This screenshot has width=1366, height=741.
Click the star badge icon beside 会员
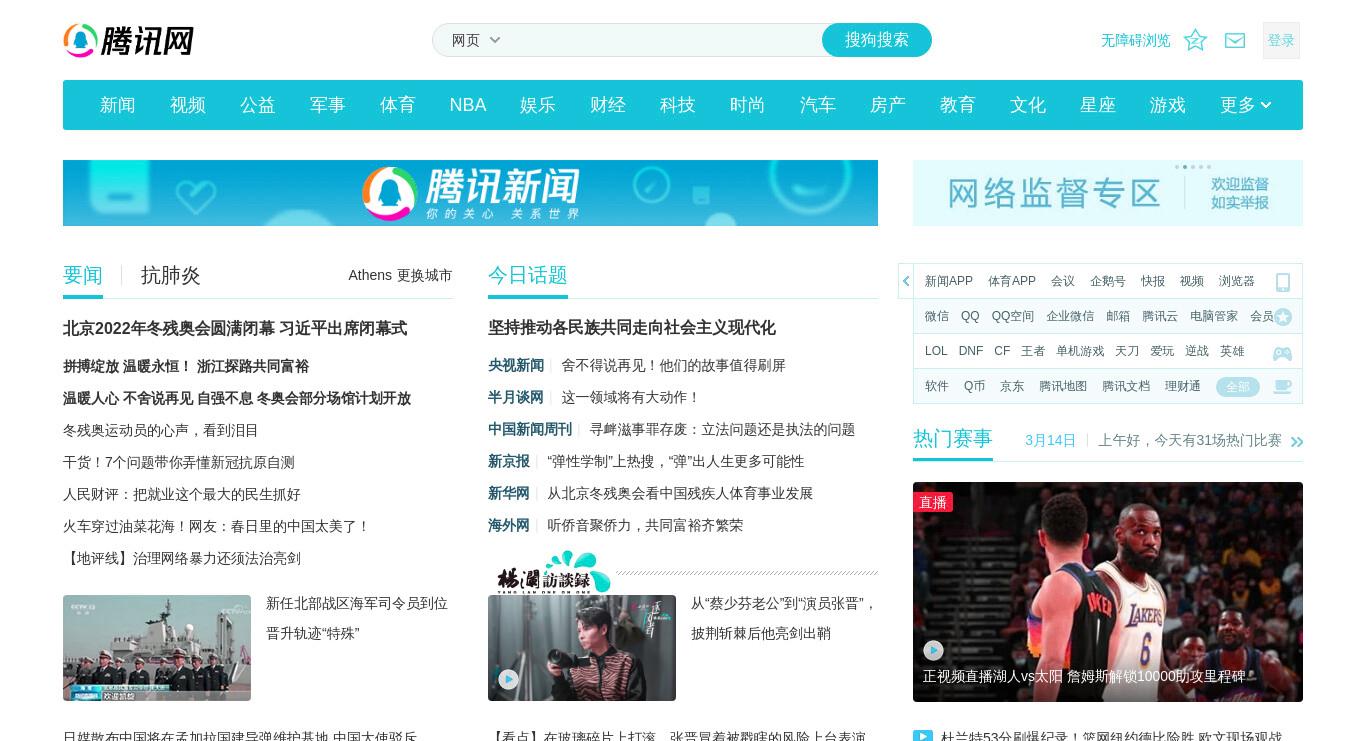(1283, 317)
